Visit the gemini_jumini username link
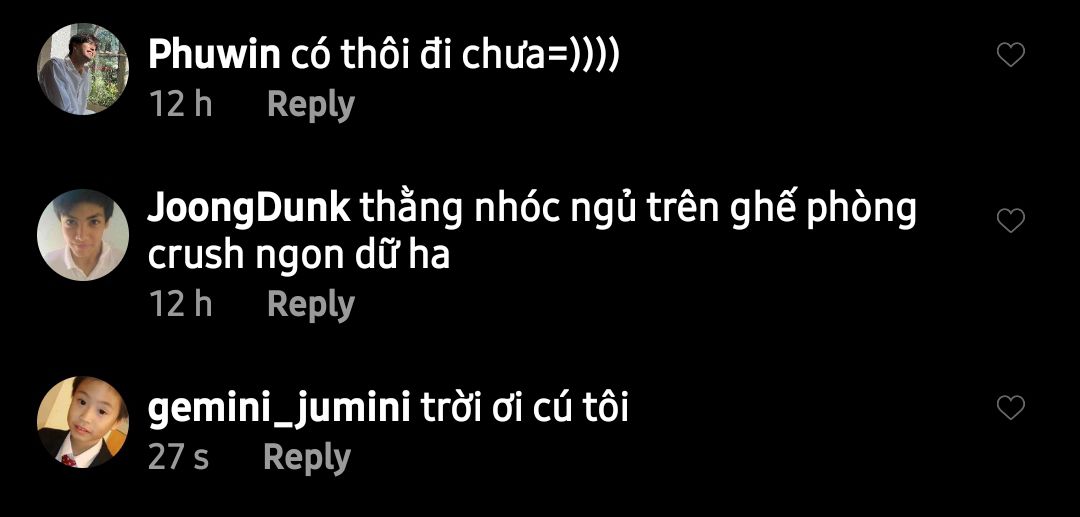 coord(279,410)
